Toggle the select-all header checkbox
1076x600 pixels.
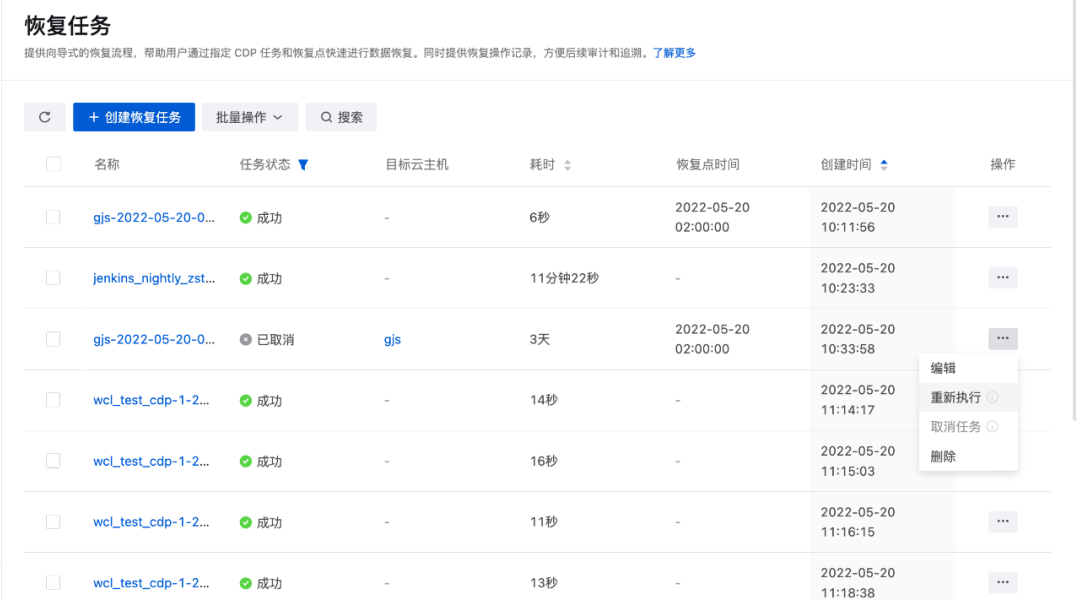click(53, 164)
